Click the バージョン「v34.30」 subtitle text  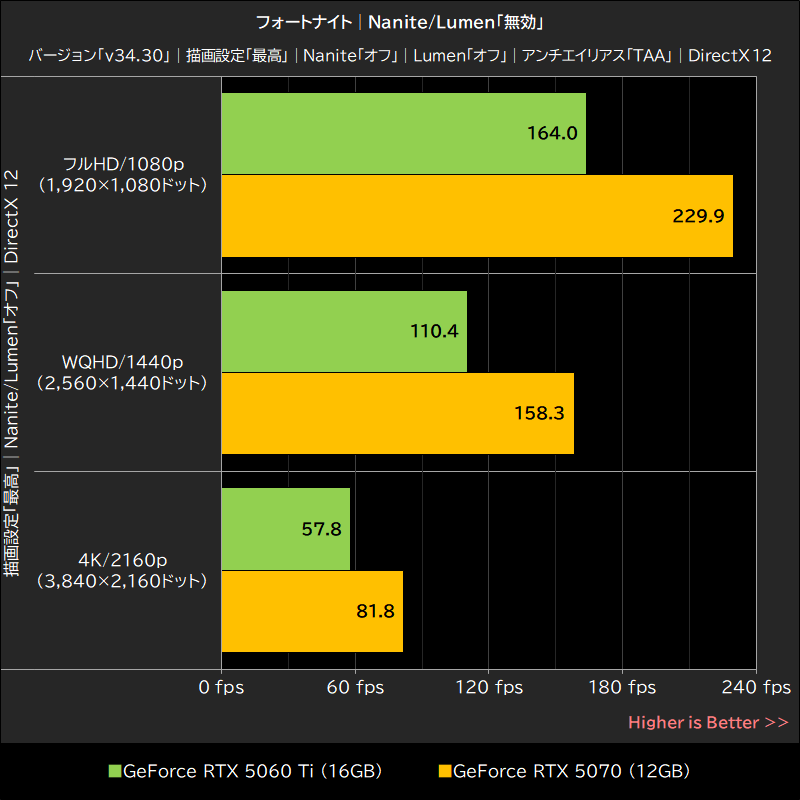click(99, 55)
